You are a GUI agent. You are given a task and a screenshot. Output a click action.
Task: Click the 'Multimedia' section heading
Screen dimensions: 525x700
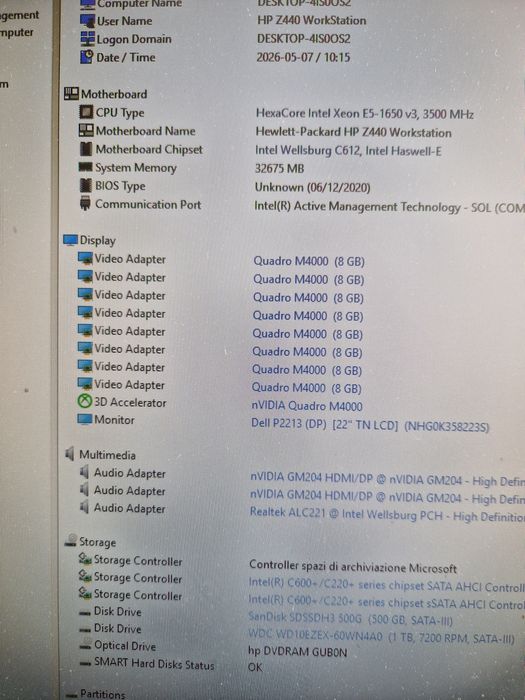point(107,455)
